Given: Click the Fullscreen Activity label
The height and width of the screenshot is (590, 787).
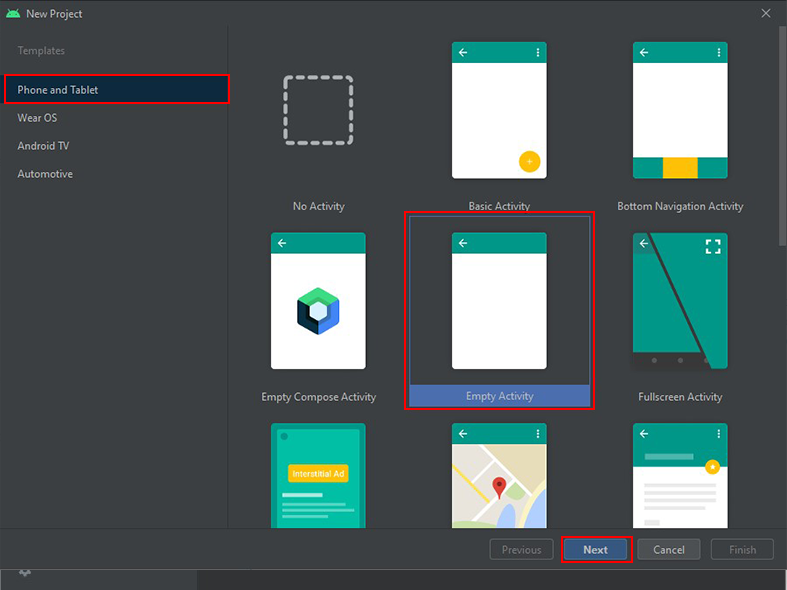Looking at the screenshot, I should (x=680, y=397).
